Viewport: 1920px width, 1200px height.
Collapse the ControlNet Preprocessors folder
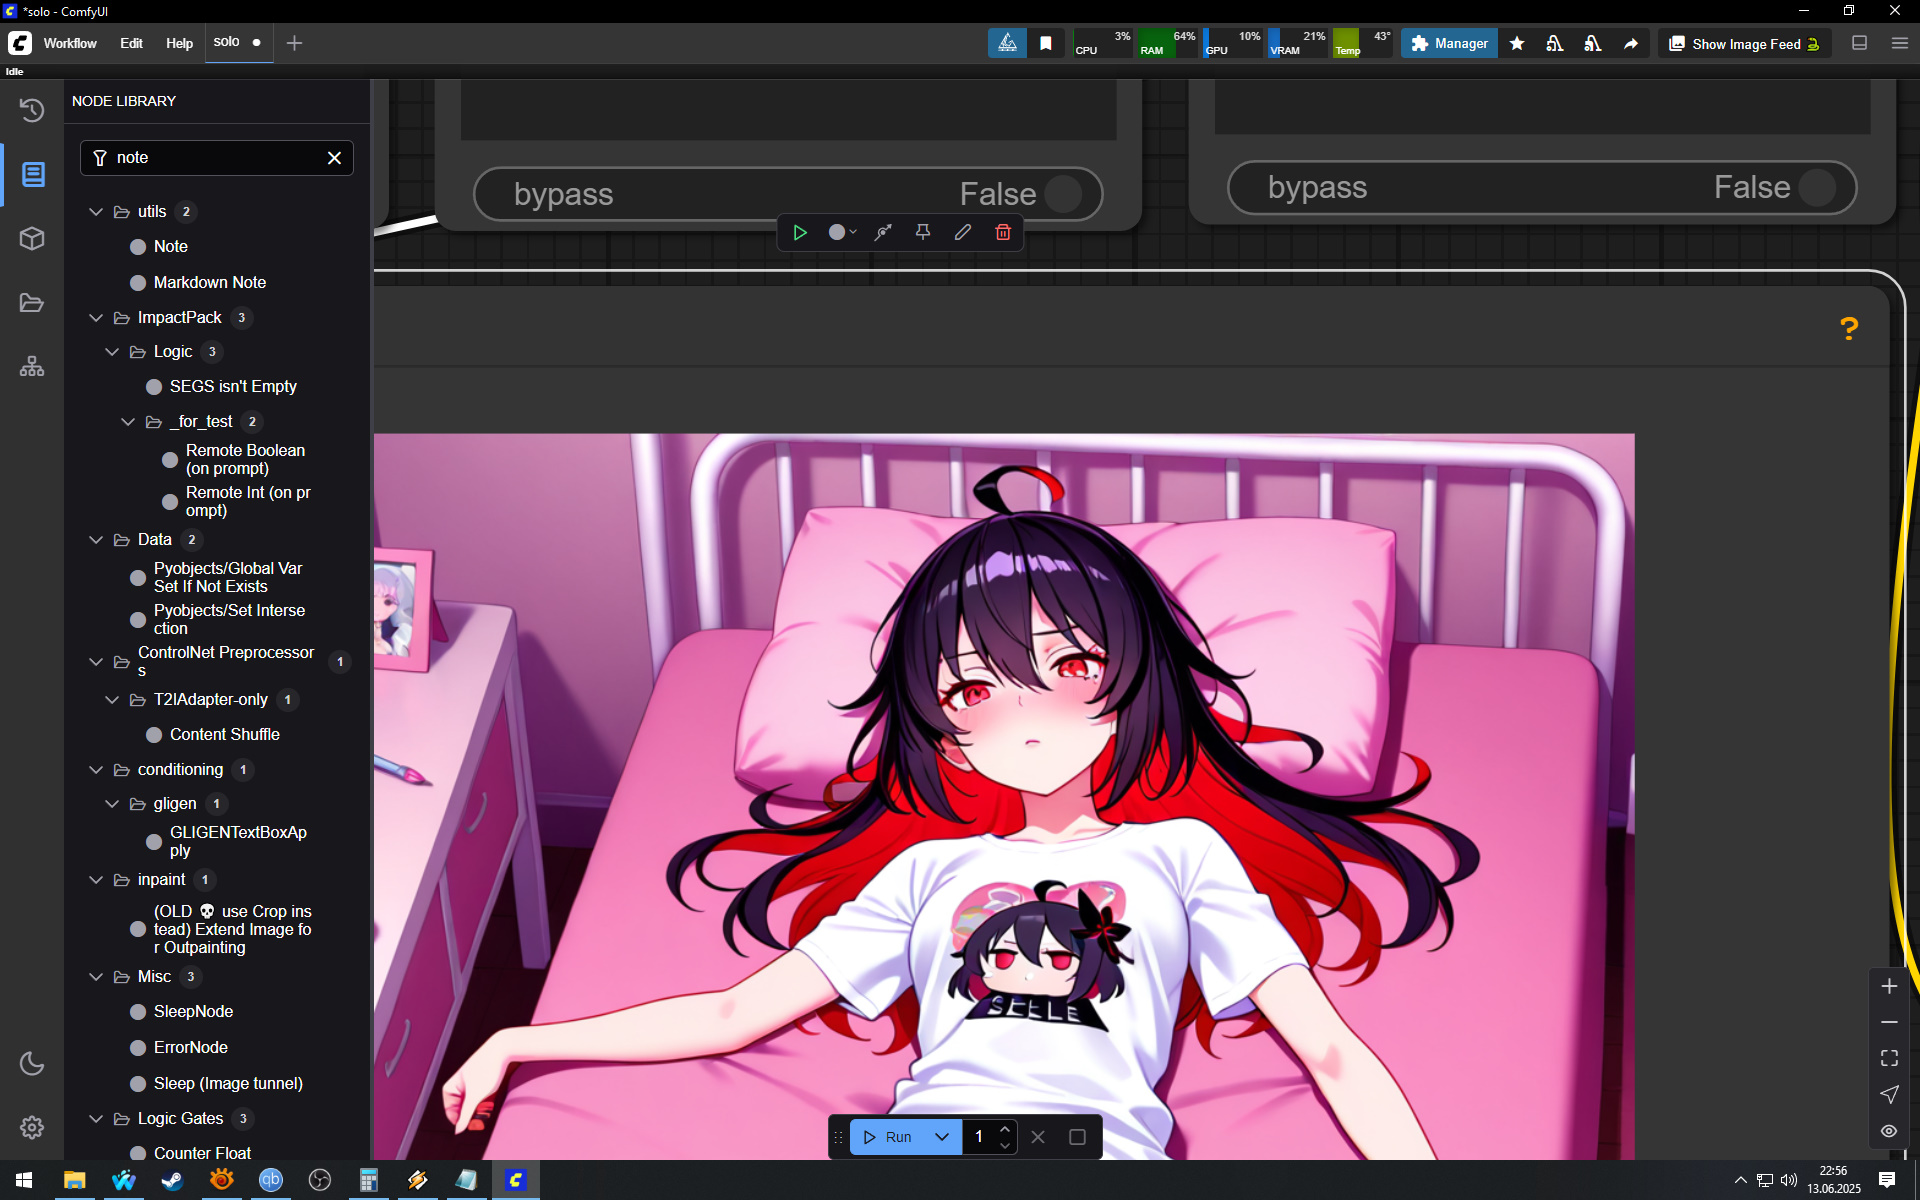tap(96, 662)
